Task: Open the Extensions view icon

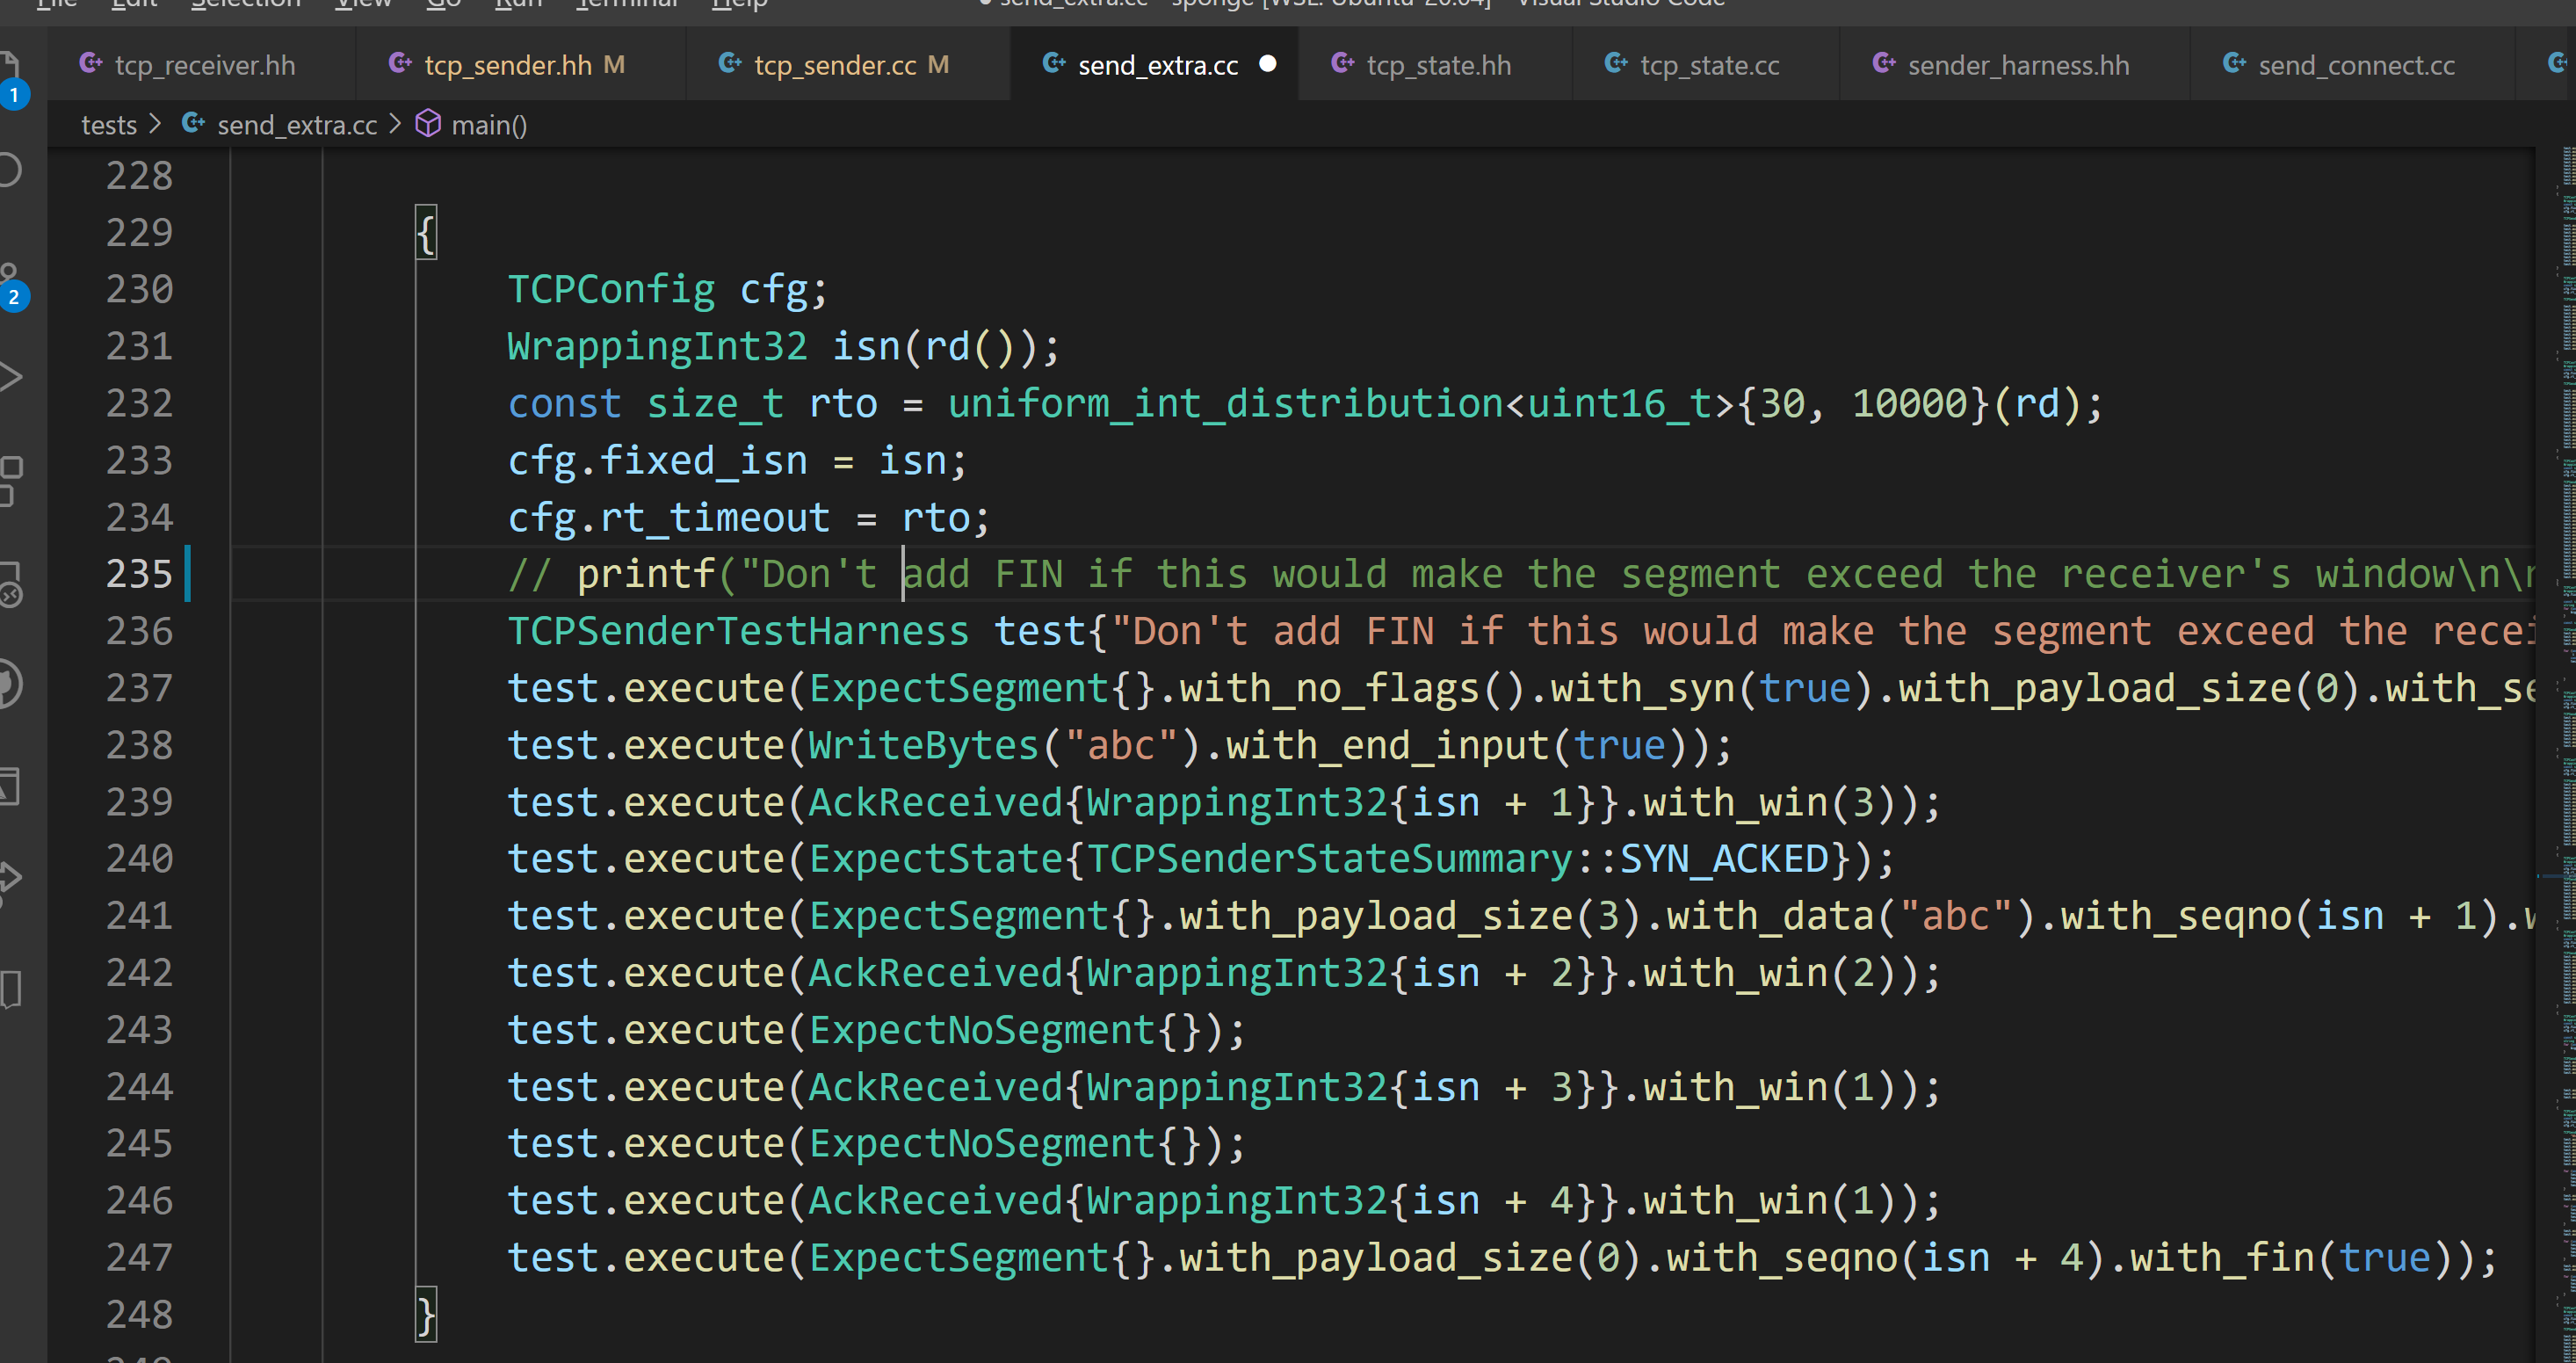Action: (10, 481)
